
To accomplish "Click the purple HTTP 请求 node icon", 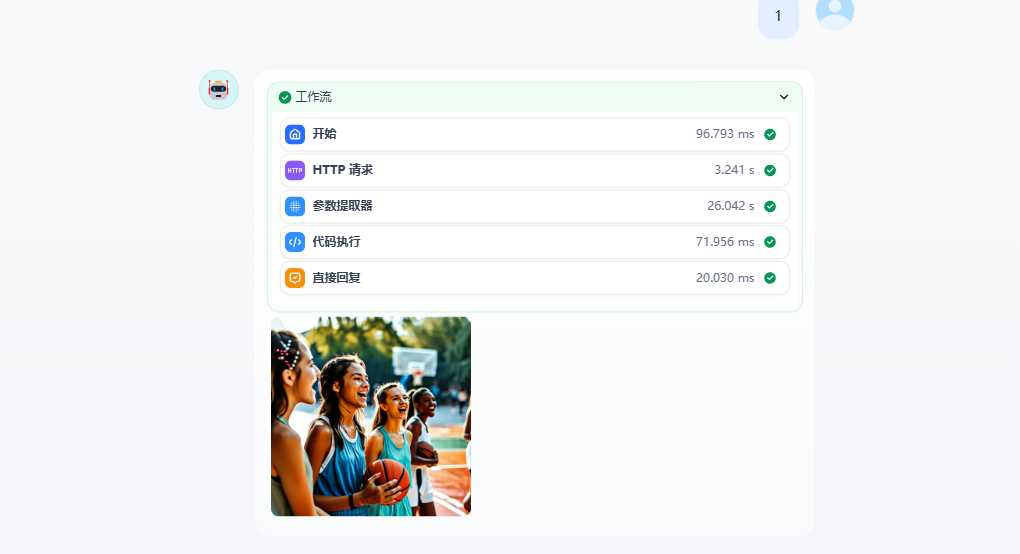I will click(295, 170).
